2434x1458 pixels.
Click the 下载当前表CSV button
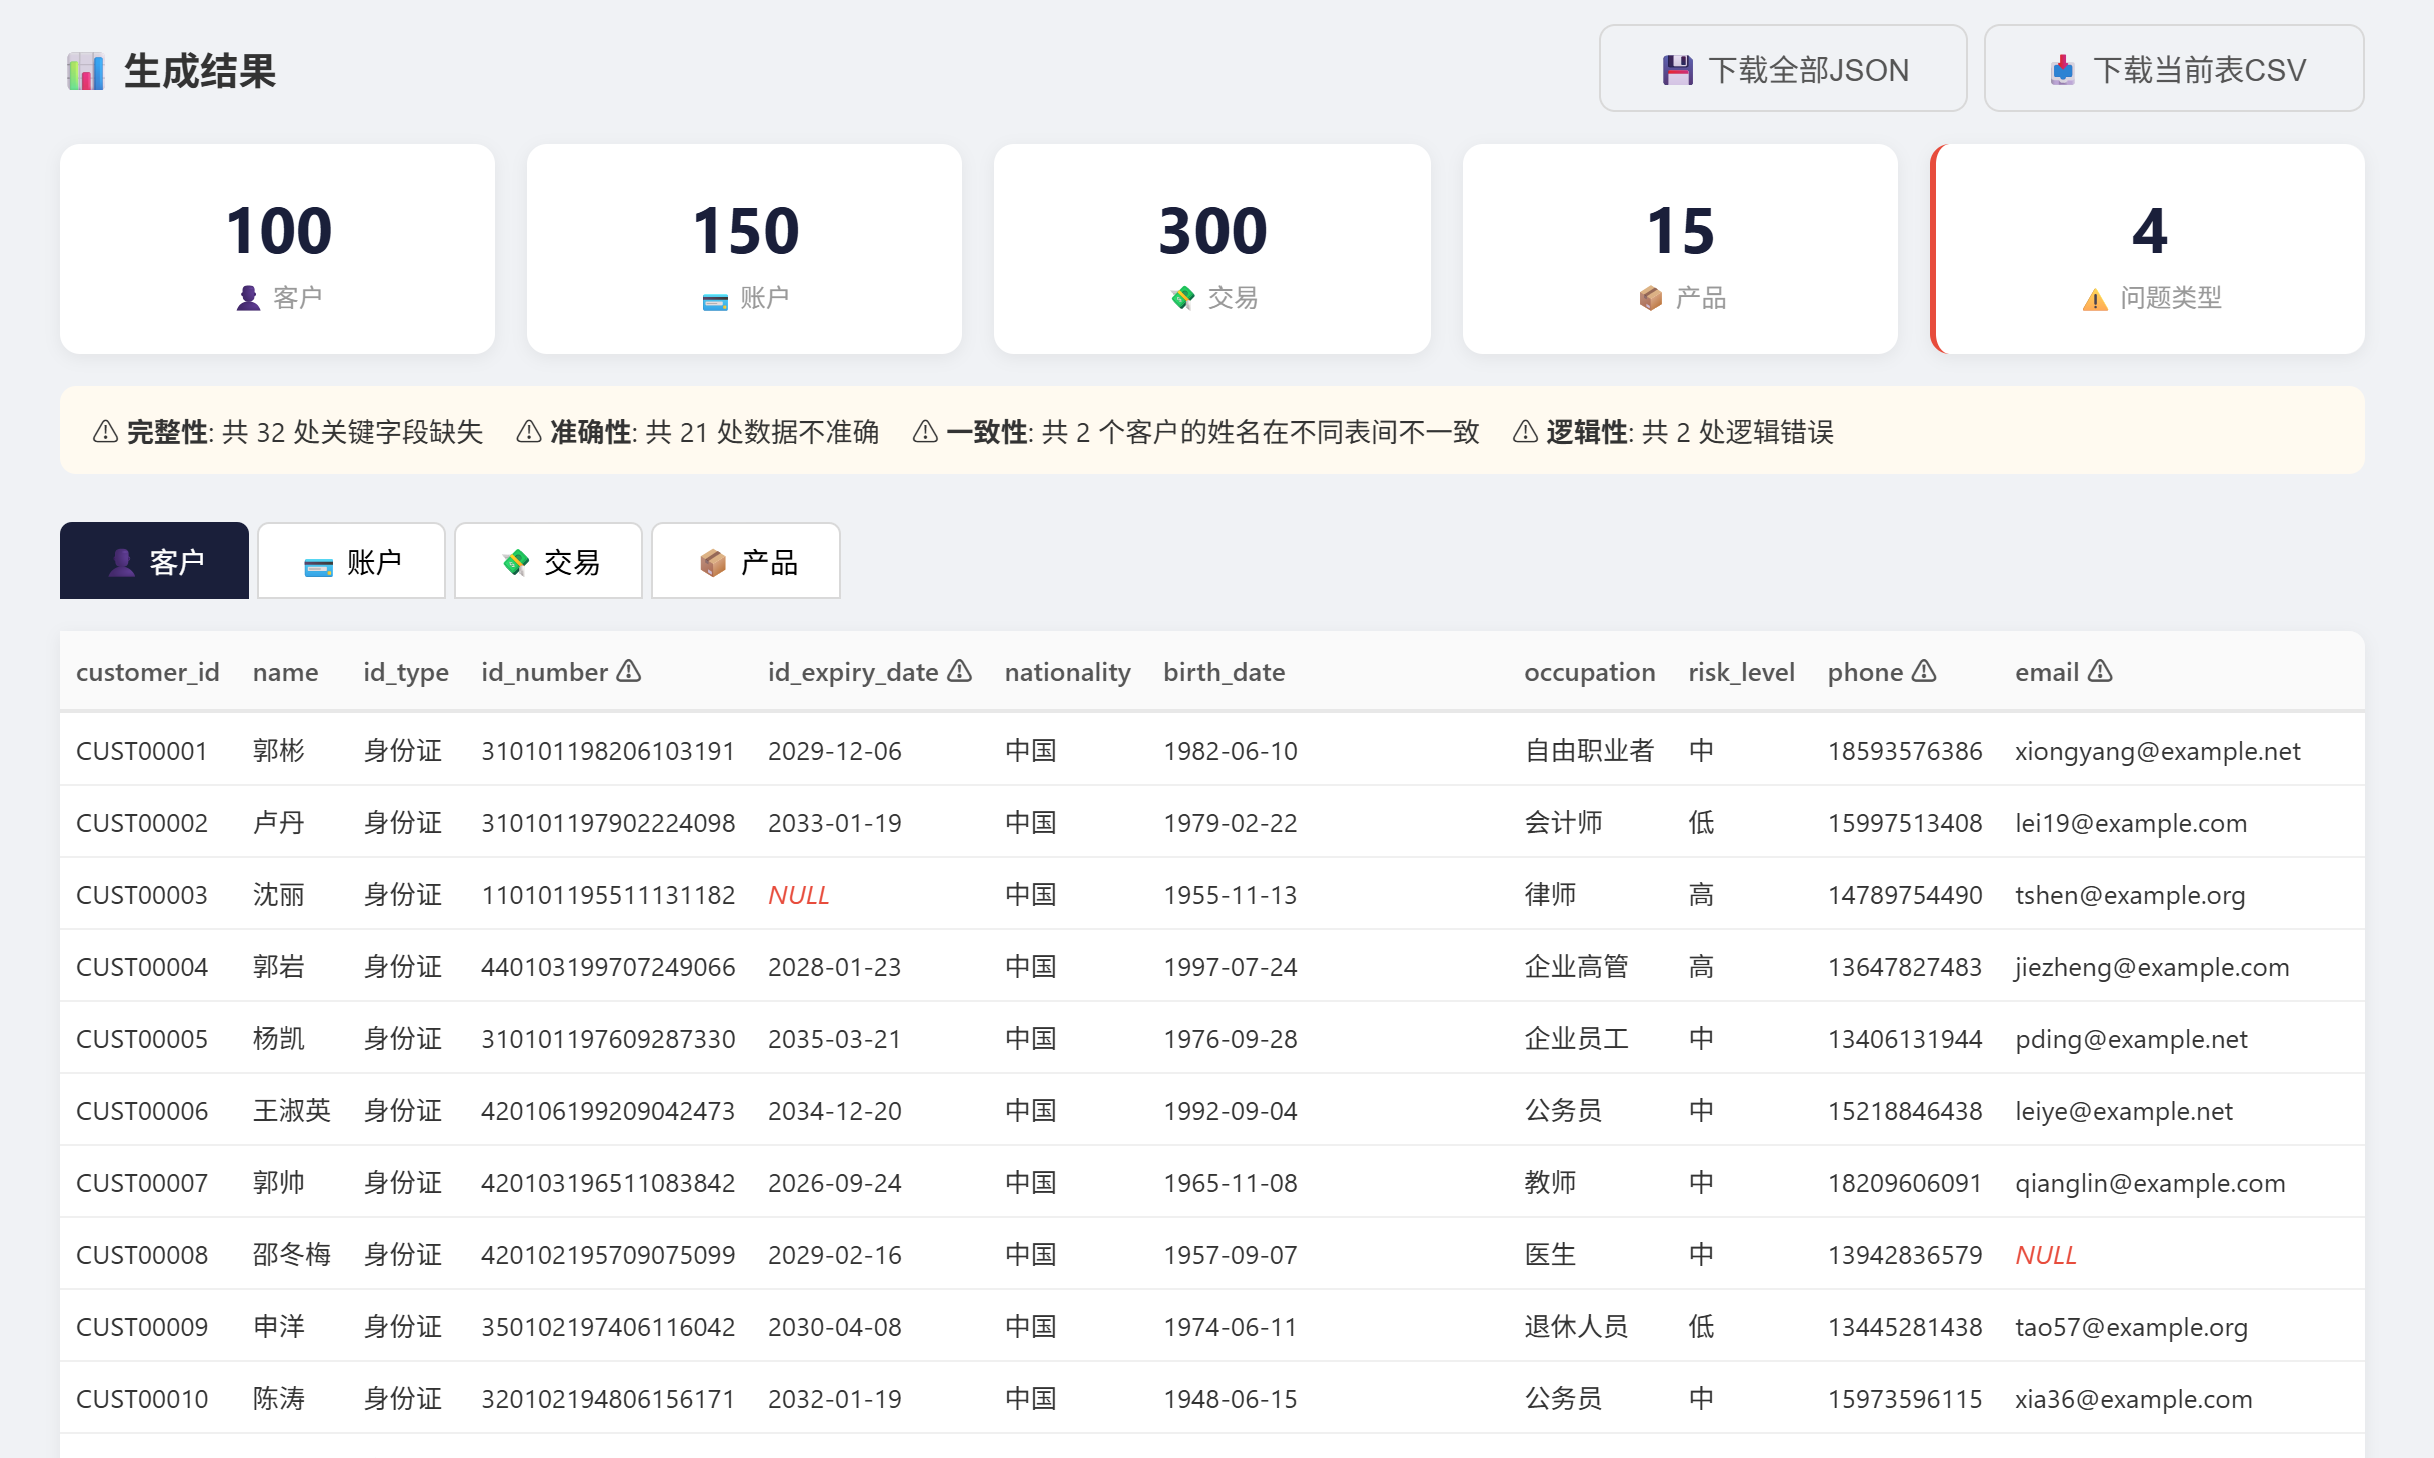[2174, 69]
